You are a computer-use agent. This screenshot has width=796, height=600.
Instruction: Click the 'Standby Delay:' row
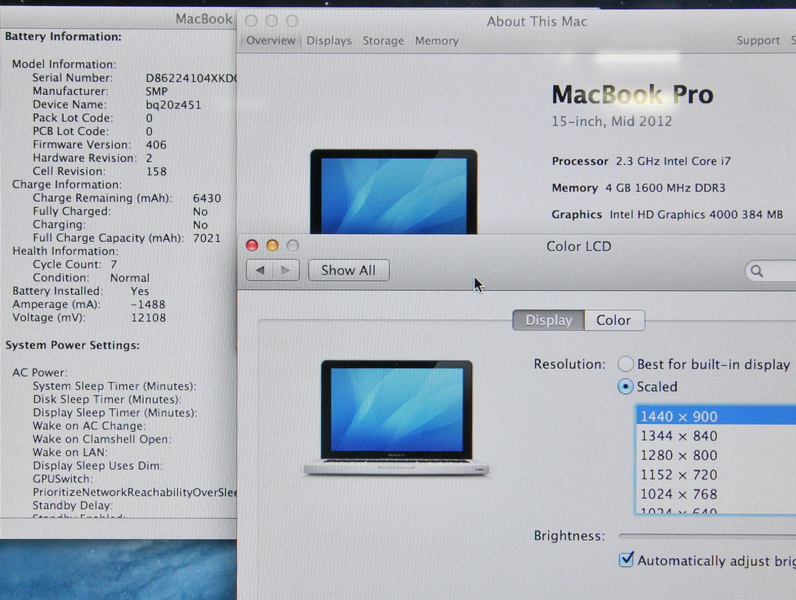73,506
